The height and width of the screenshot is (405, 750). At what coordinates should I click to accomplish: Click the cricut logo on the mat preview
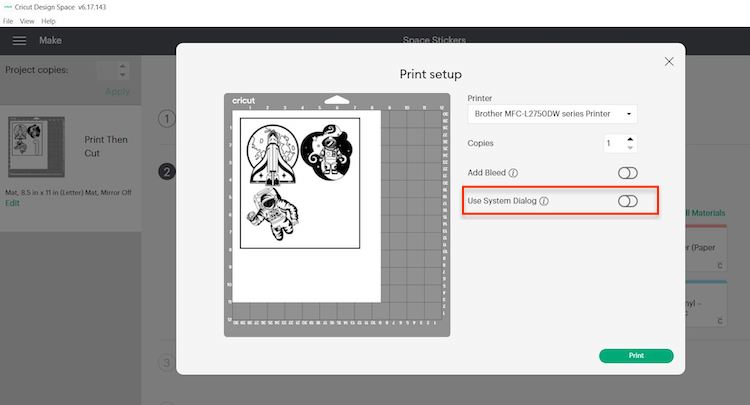tap(243, 100)
